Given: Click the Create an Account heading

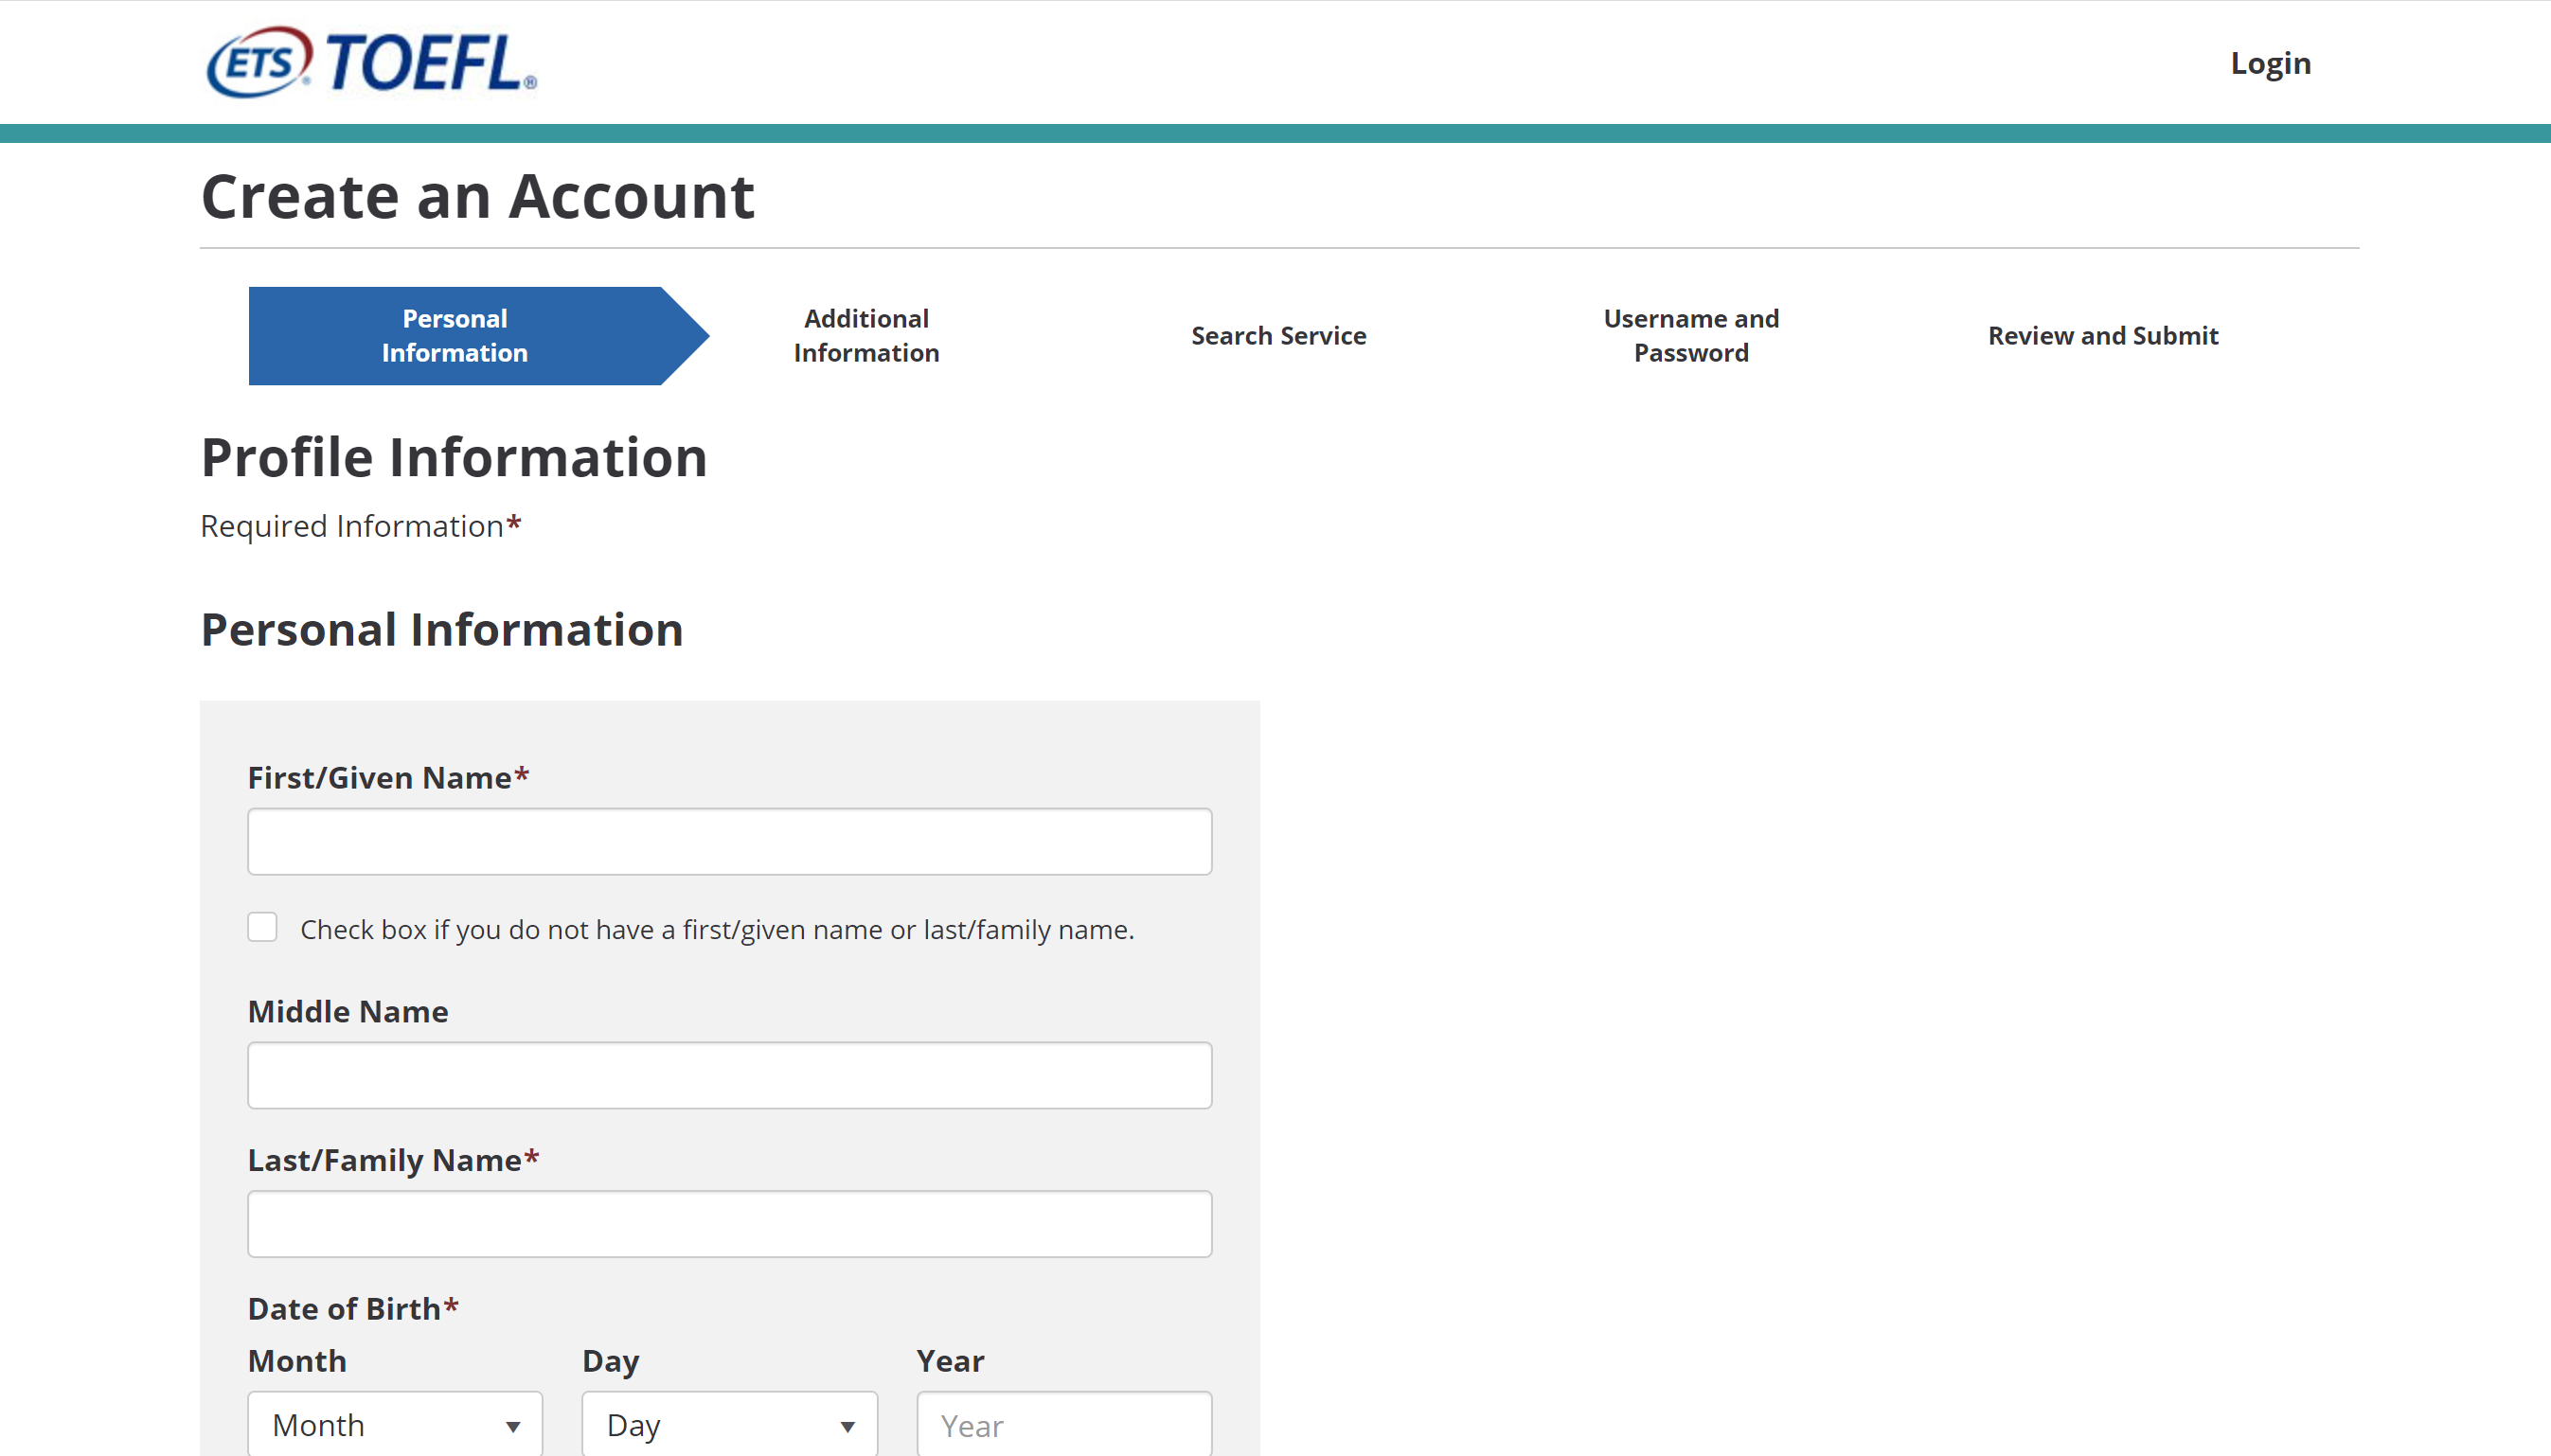Looking at the screenshot, I should 477,196.
